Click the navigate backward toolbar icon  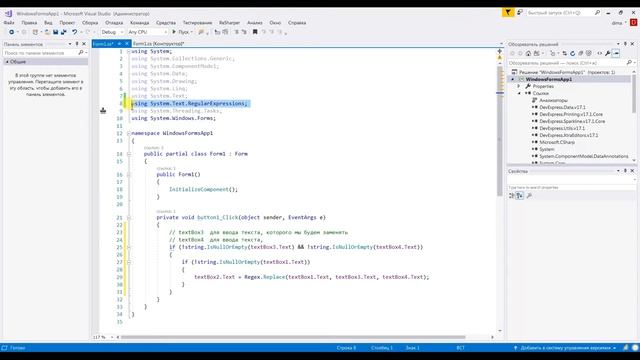pos(11,32)
